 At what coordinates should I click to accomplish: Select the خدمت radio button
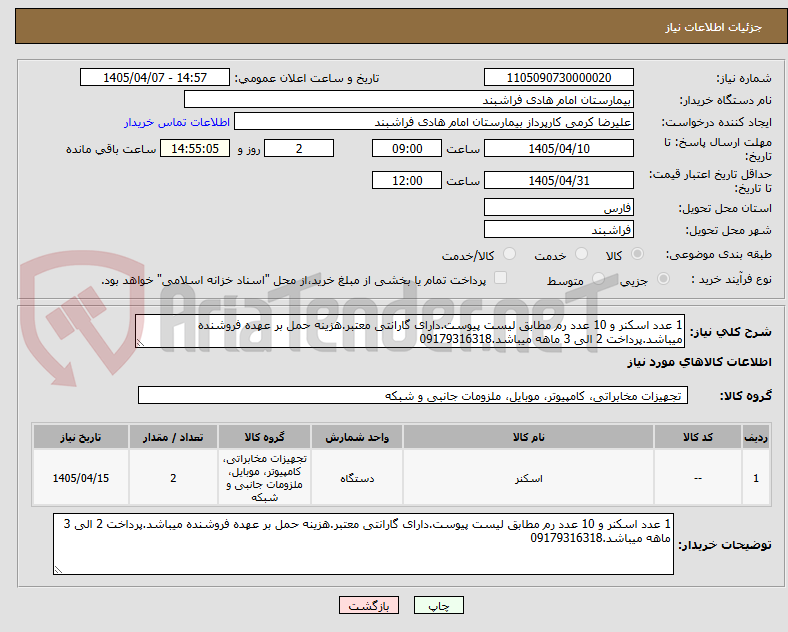581,254
